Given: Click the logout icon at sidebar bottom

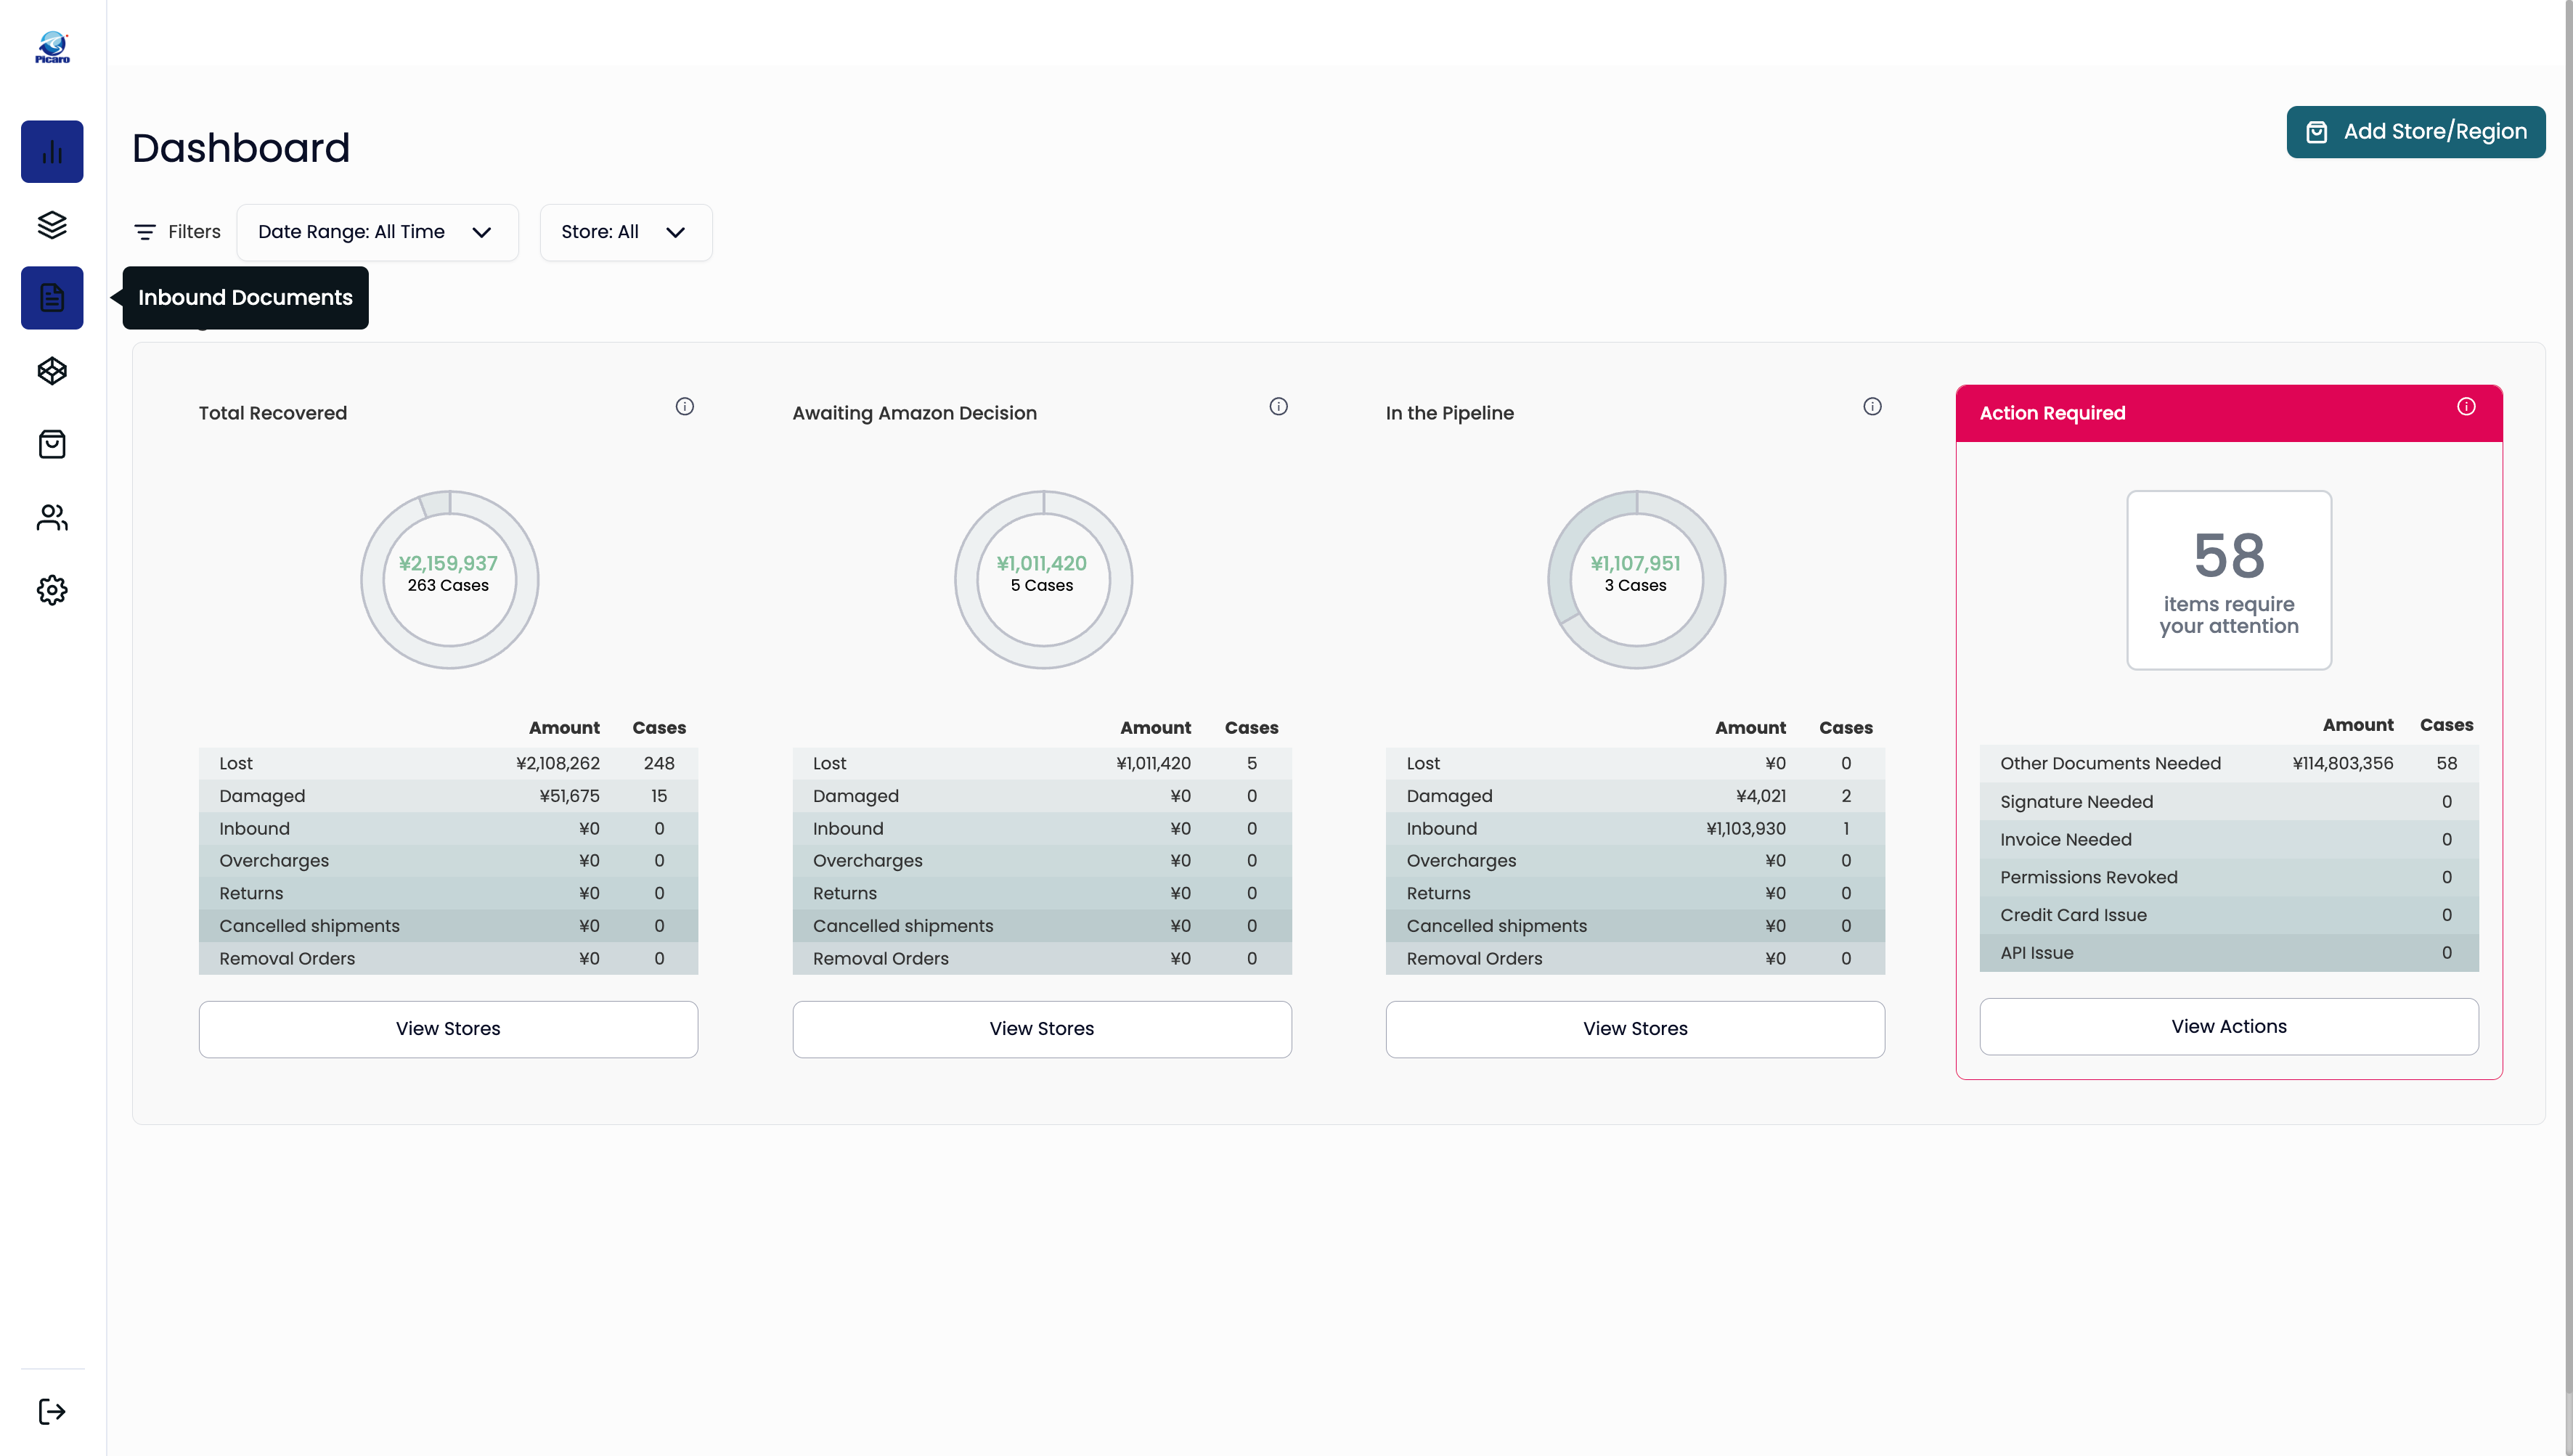Looking at the screenshot, I should [52, 1411].
